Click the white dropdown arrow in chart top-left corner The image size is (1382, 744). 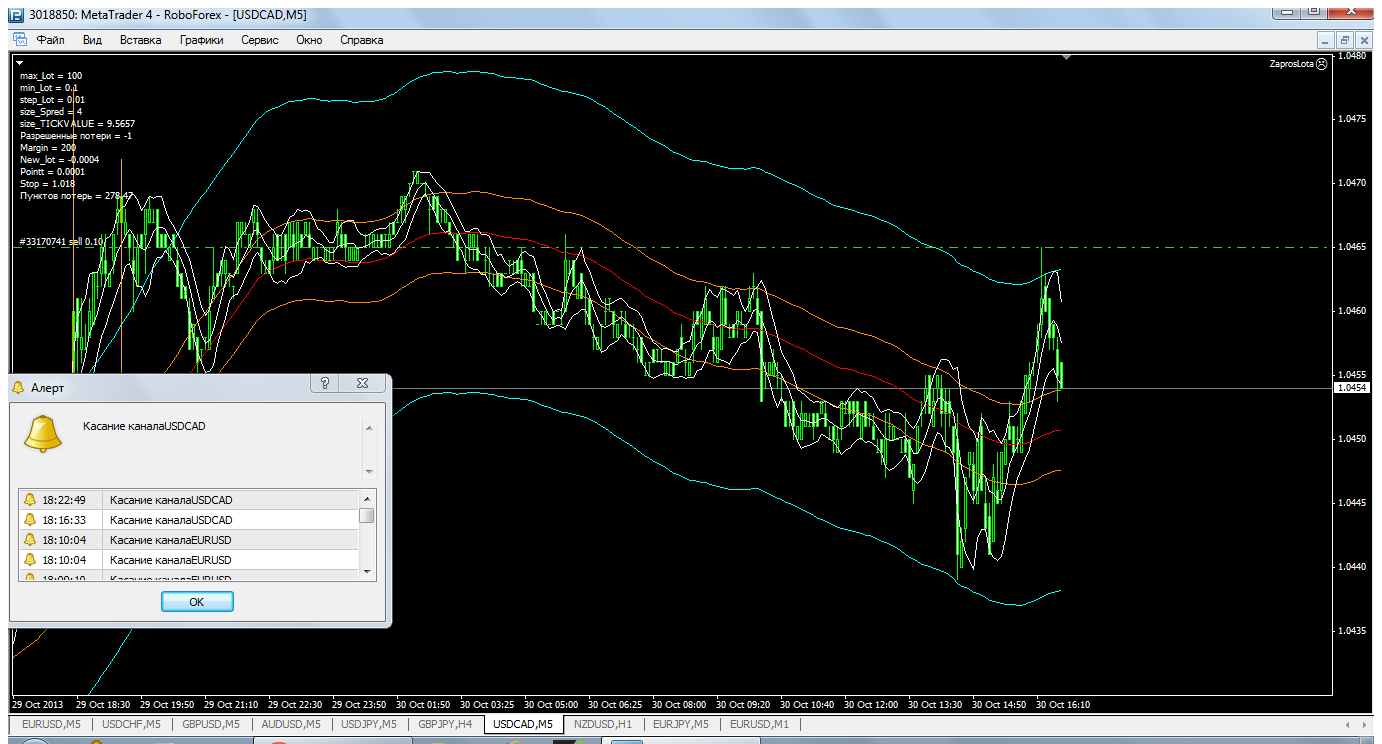(19, 62)
